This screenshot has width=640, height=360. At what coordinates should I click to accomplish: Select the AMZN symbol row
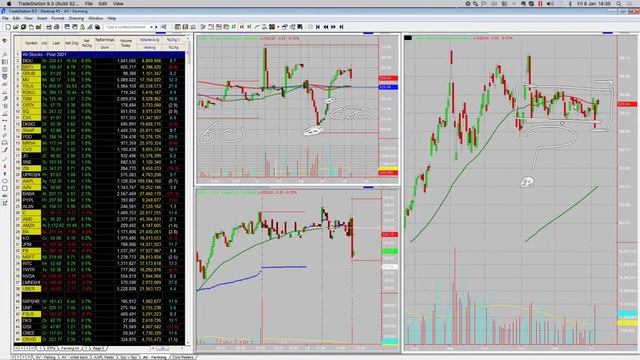(100, 225)
